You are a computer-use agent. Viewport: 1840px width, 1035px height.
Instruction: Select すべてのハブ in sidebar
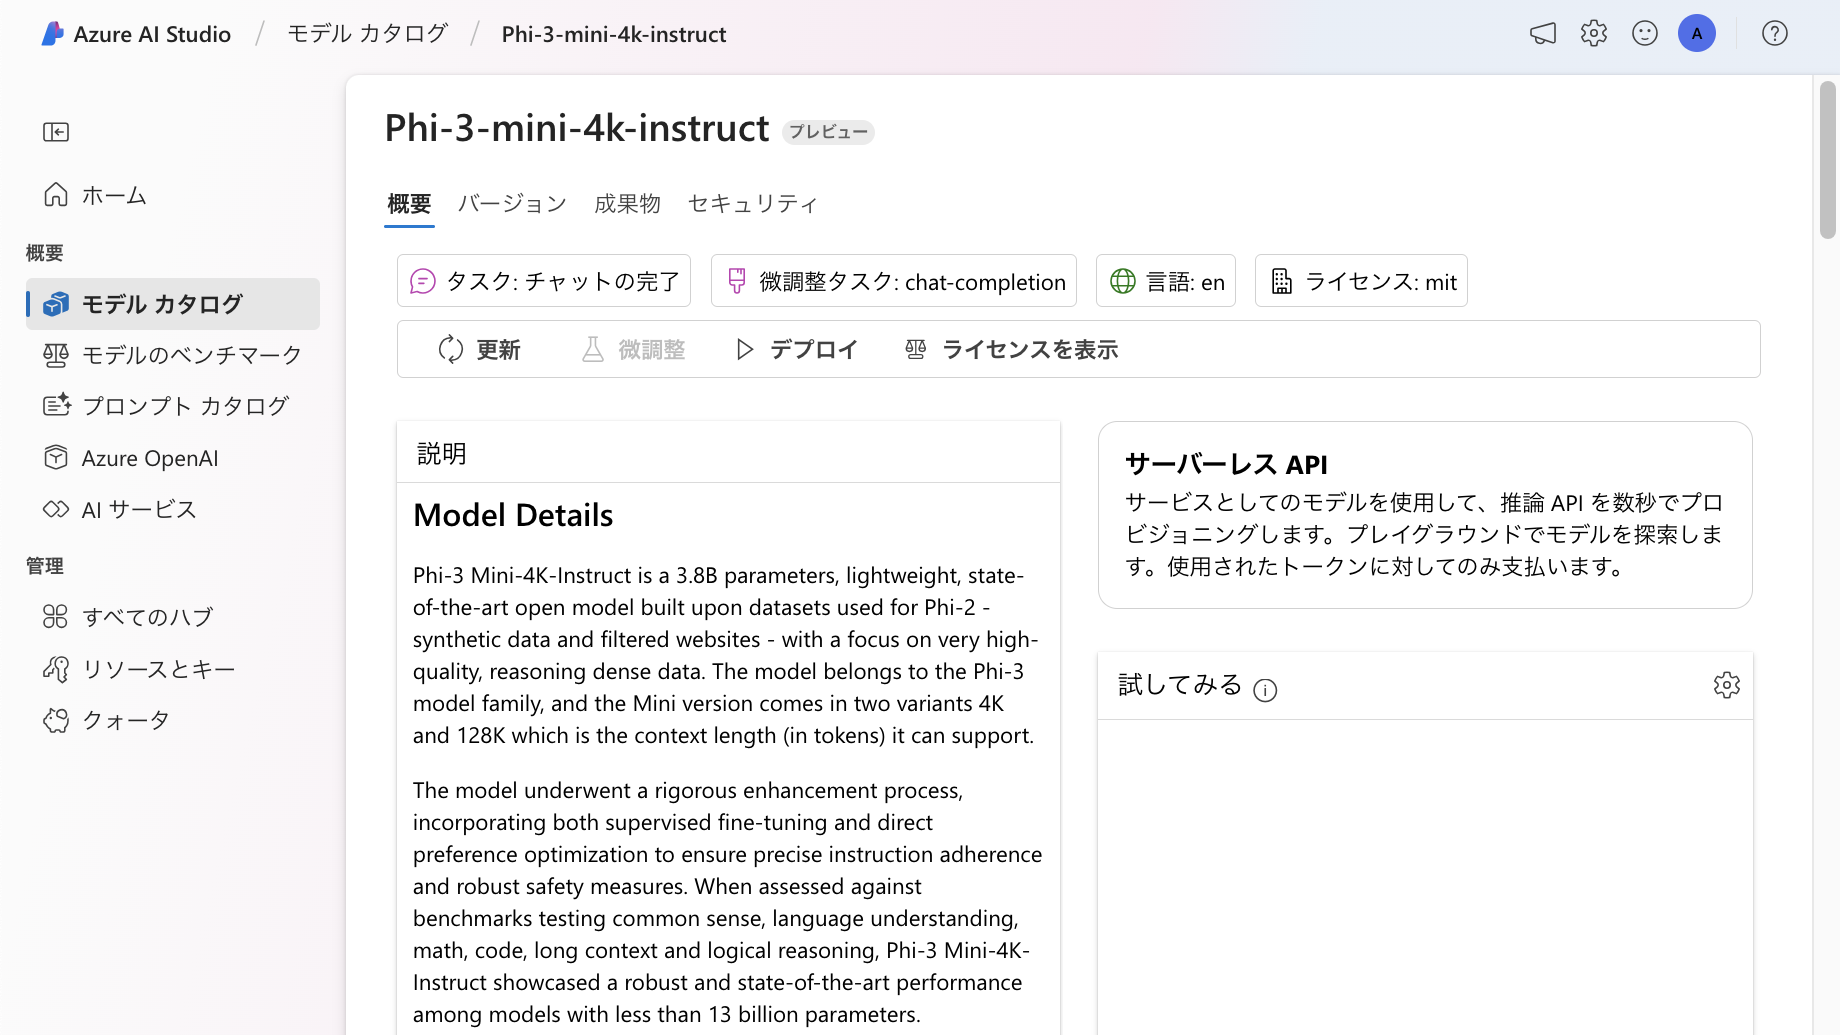point(173,617)
